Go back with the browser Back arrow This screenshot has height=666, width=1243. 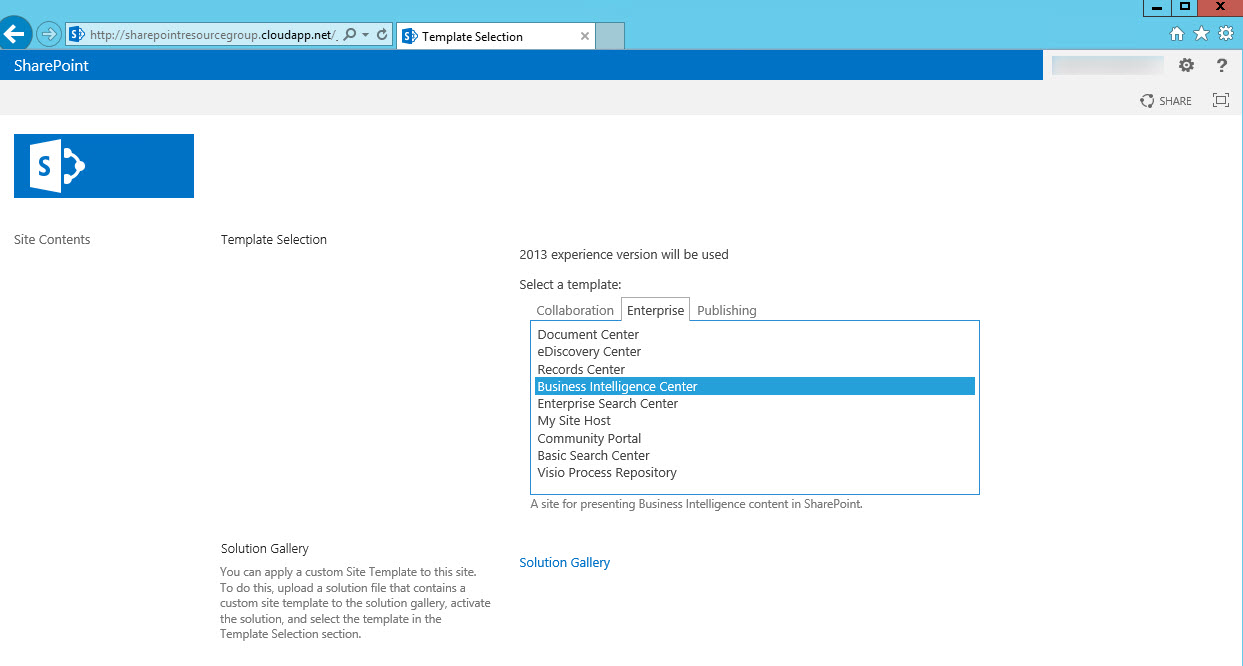[x=14, y=34]
